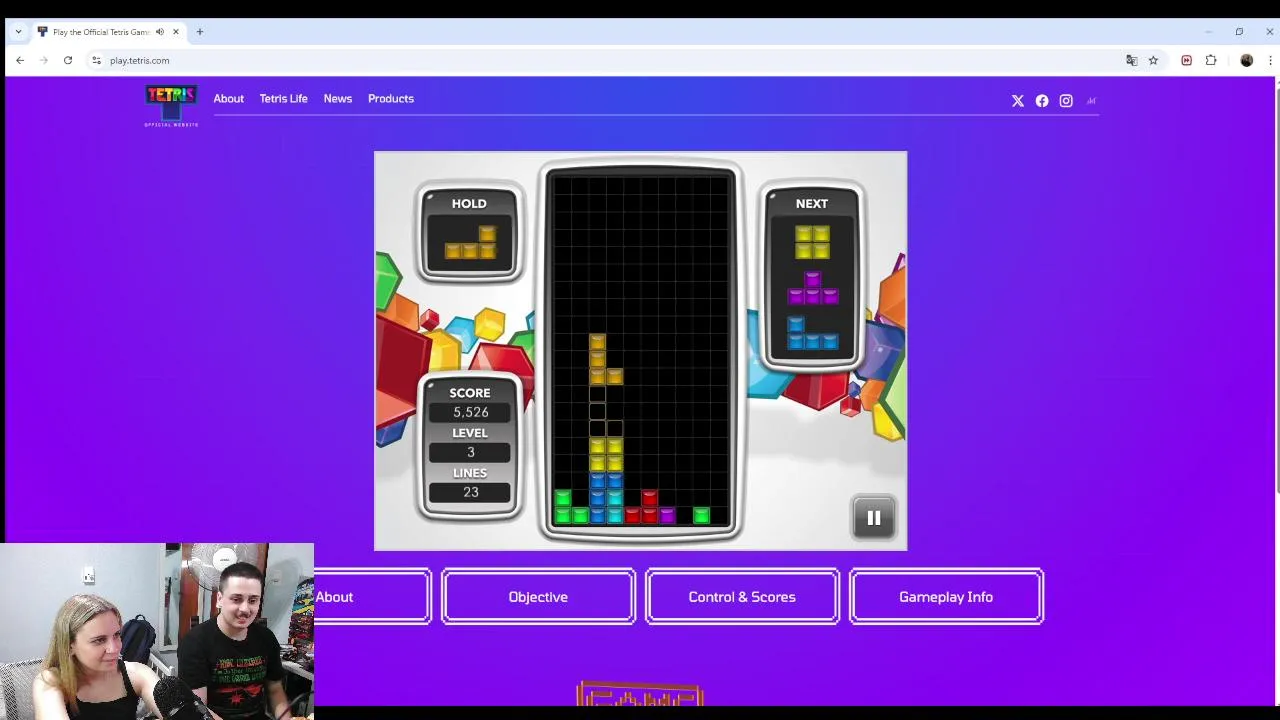Open Products in the site header
This screenshot has height=720, width=1280.
click(x=390, y=99)
